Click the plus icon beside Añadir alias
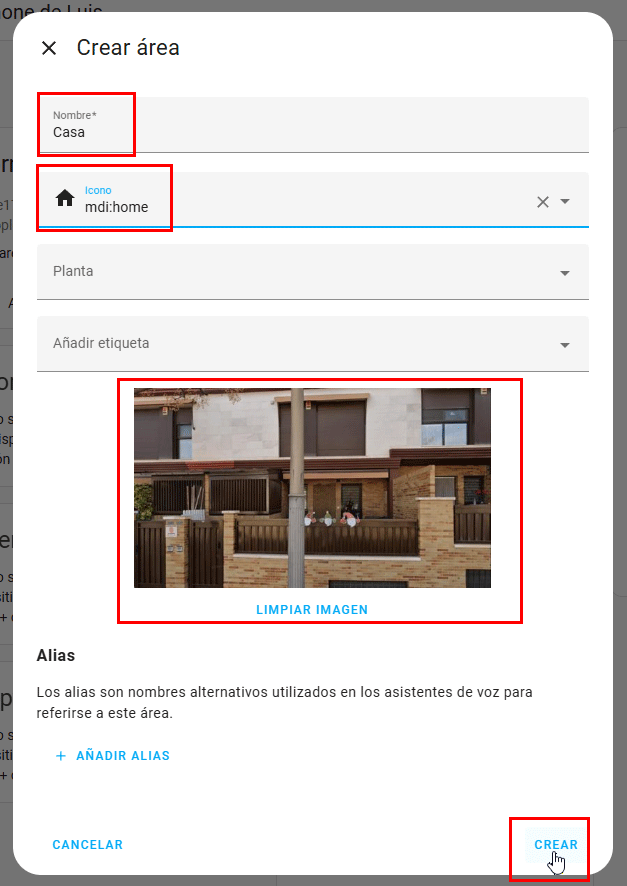The width and height of the screenshot is (627, 886). point(61,756)
